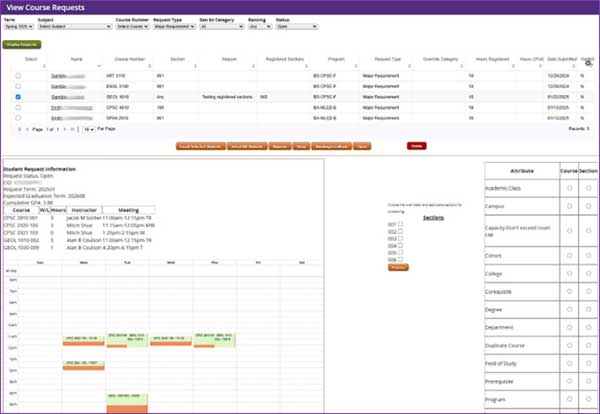
Task: Click the orange Deny button
Action: click(x=302, y=146)
